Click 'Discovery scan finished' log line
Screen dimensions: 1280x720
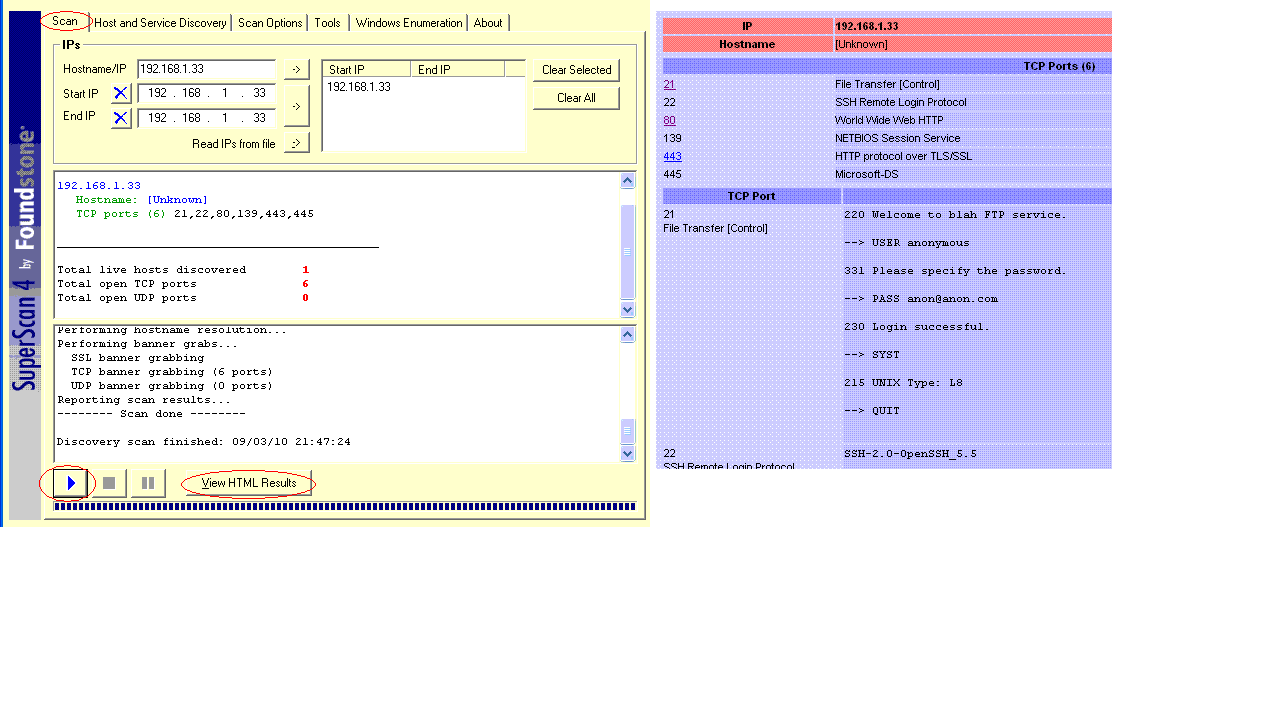click(x=204, y=442)
